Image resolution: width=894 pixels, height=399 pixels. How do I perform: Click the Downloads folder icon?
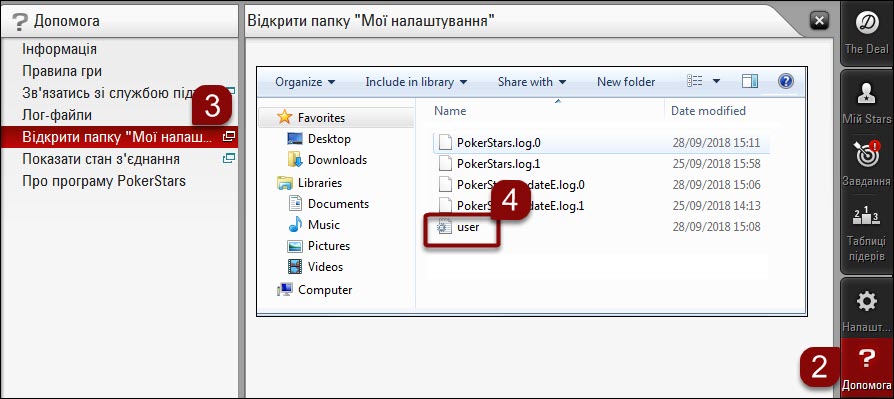pos(295,160)
